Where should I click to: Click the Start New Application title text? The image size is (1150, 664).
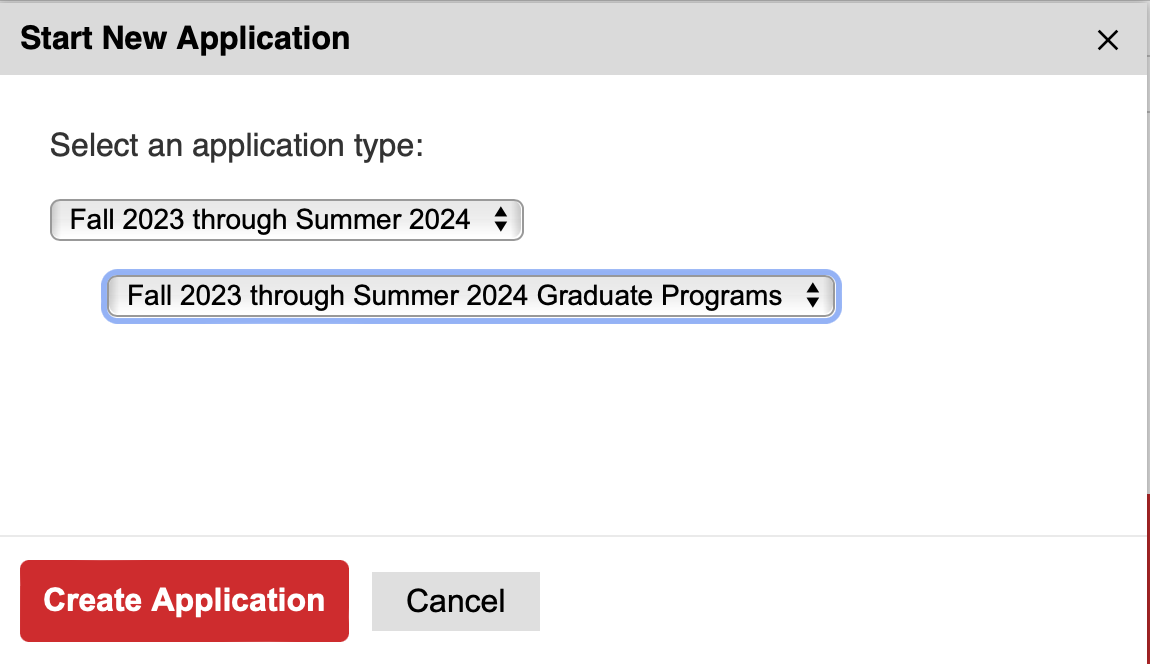pos(185,39)
